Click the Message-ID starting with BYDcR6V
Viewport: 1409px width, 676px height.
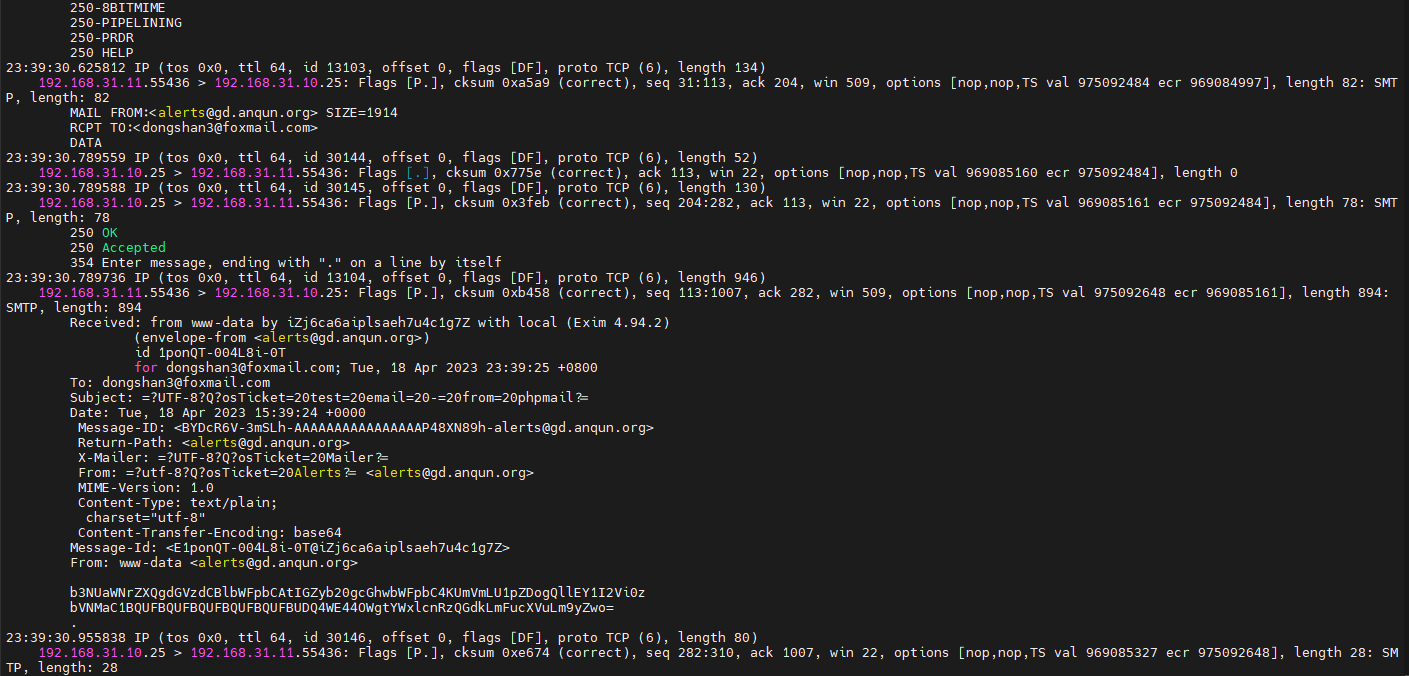(365, 427)
